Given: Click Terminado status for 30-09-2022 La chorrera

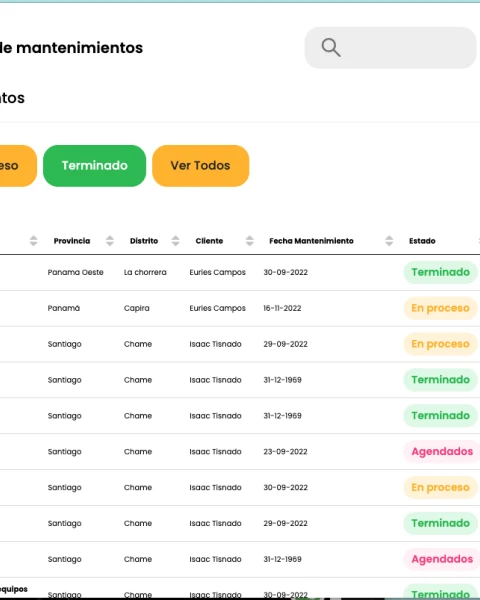Looking at the screenshot, I should 440,272.
